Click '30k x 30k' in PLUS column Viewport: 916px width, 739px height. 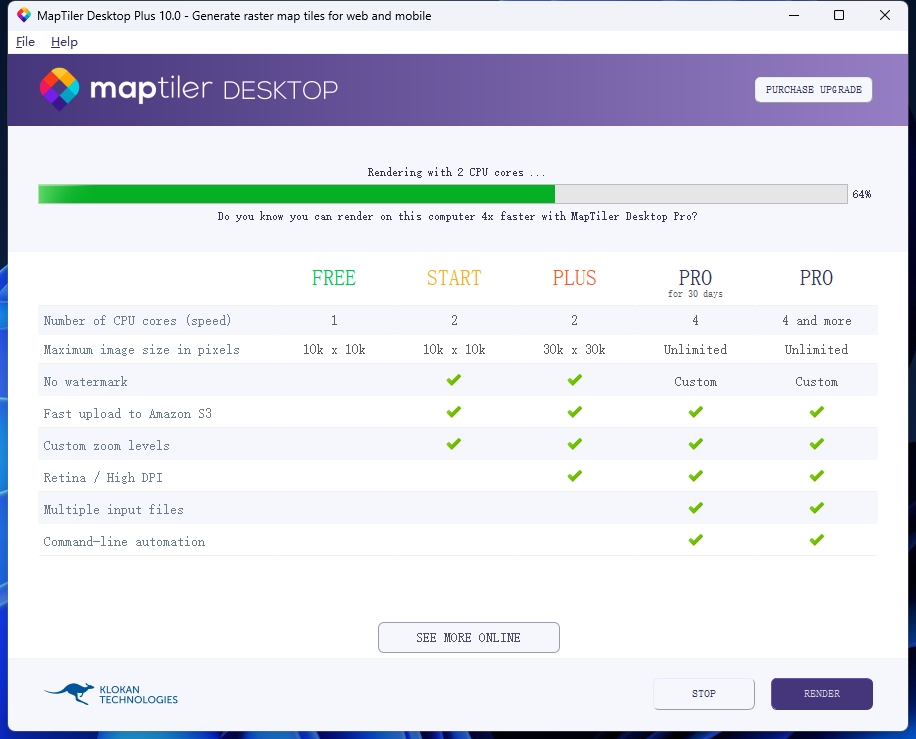pyautogui.click(x=574, y=349)
